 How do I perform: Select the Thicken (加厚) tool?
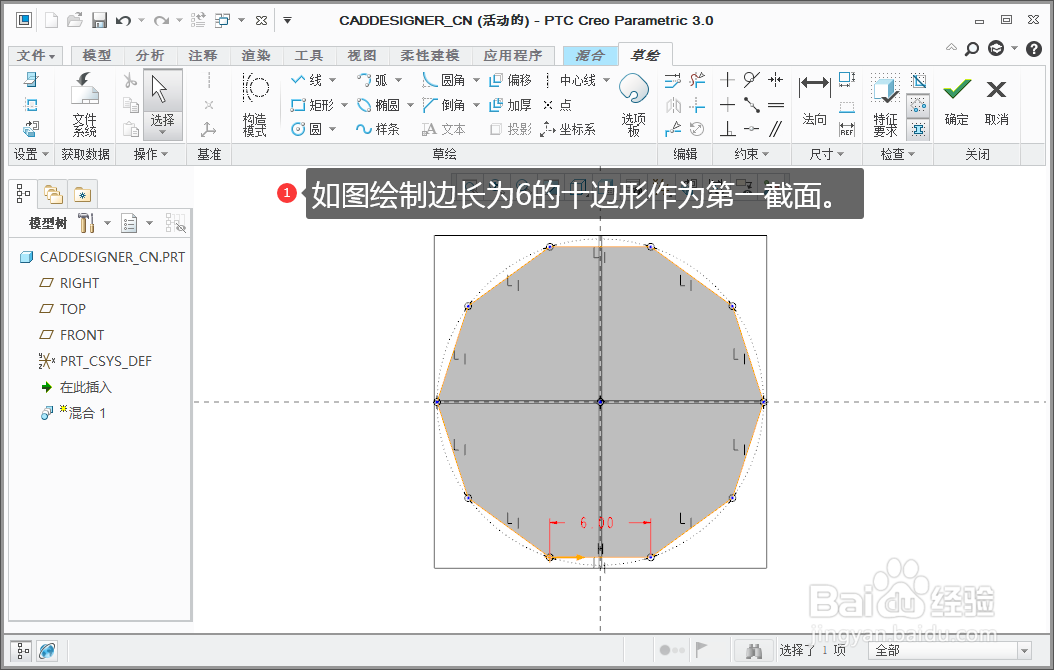click(x=510, y=105)
